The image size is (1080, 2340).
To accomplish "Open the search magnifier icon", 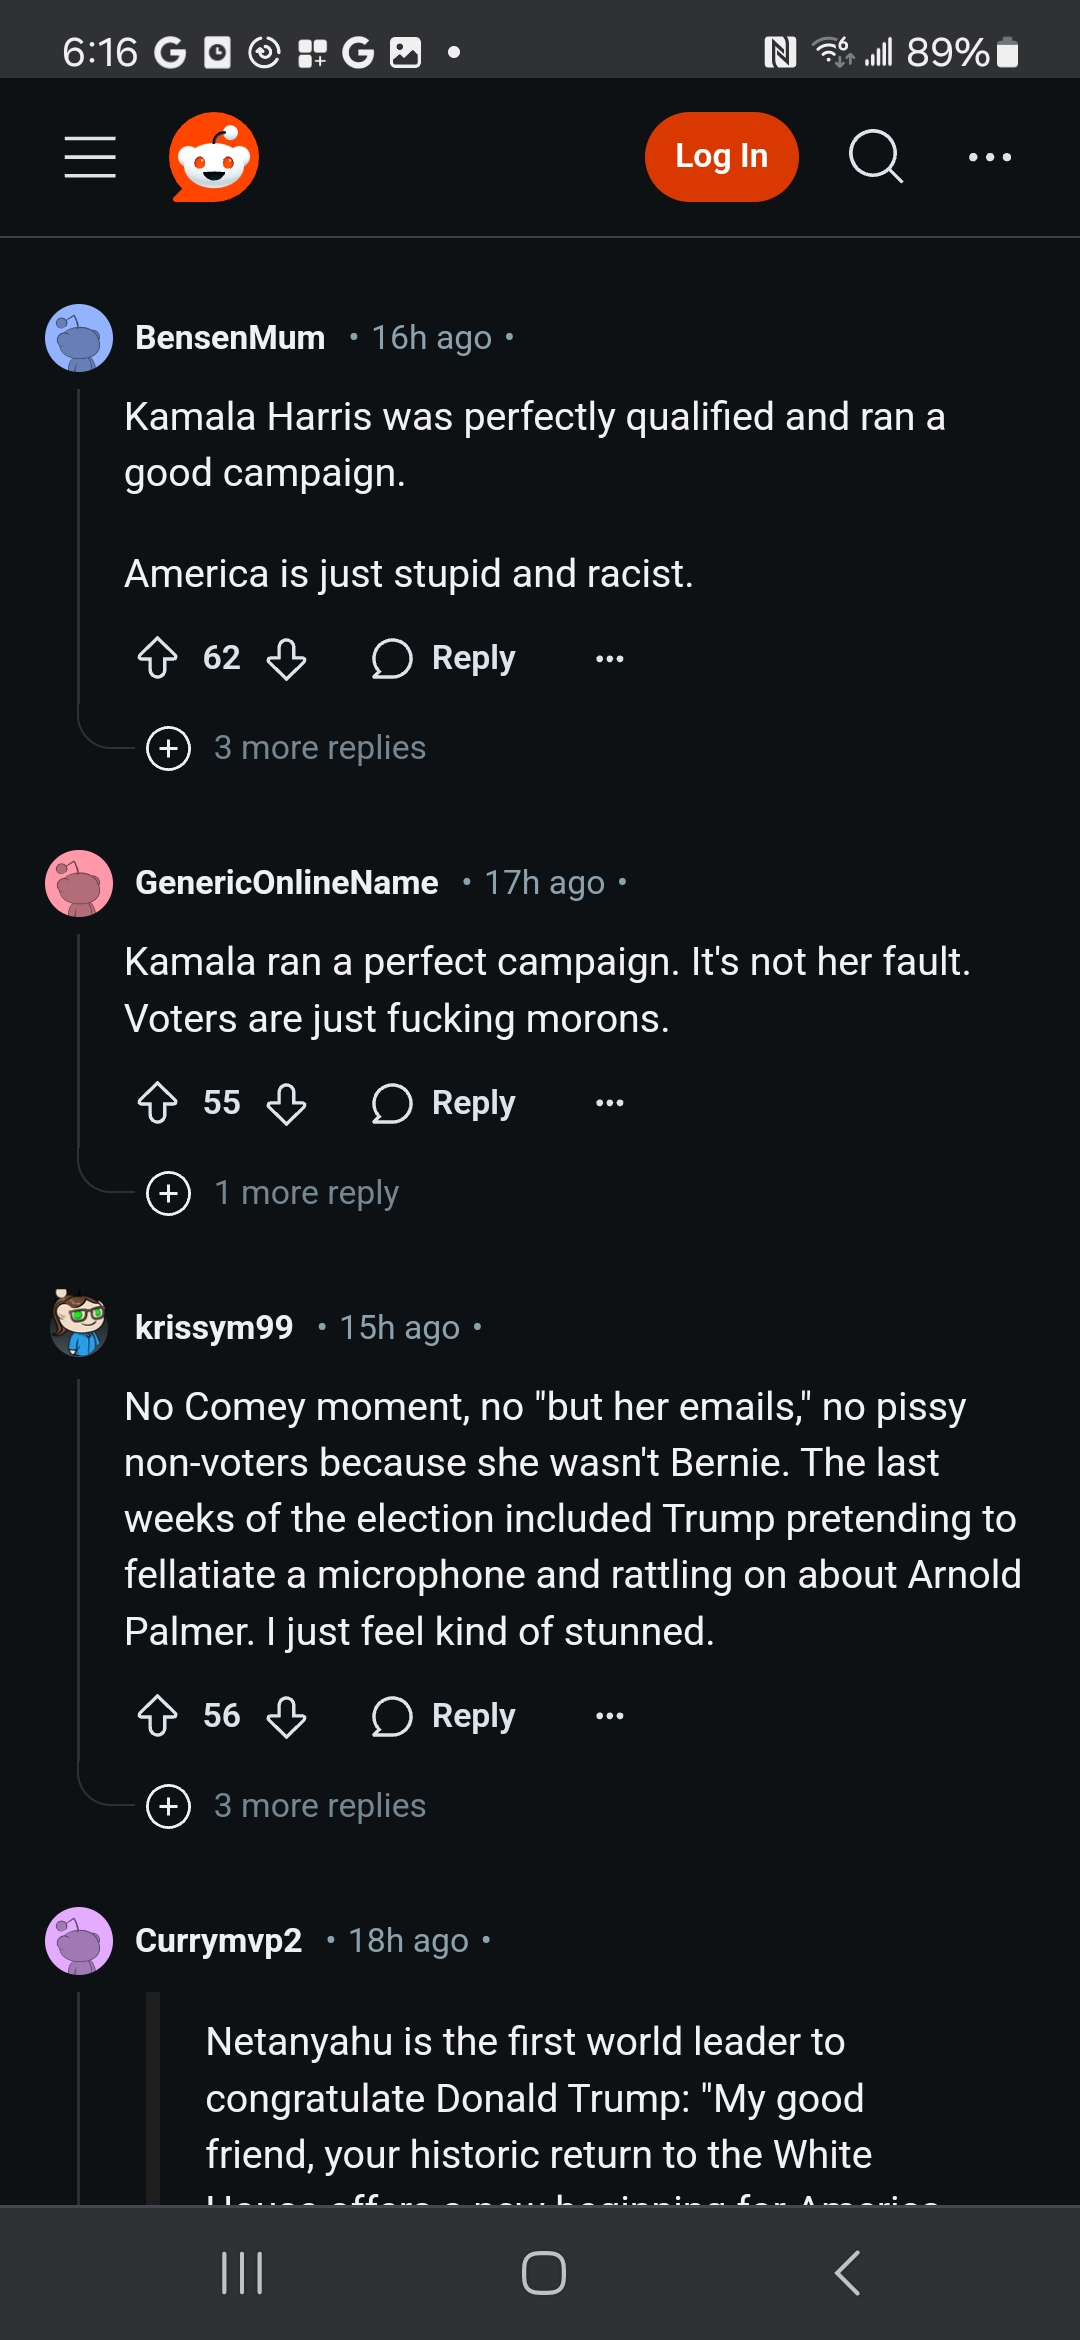I will click(x=875, y=157).
